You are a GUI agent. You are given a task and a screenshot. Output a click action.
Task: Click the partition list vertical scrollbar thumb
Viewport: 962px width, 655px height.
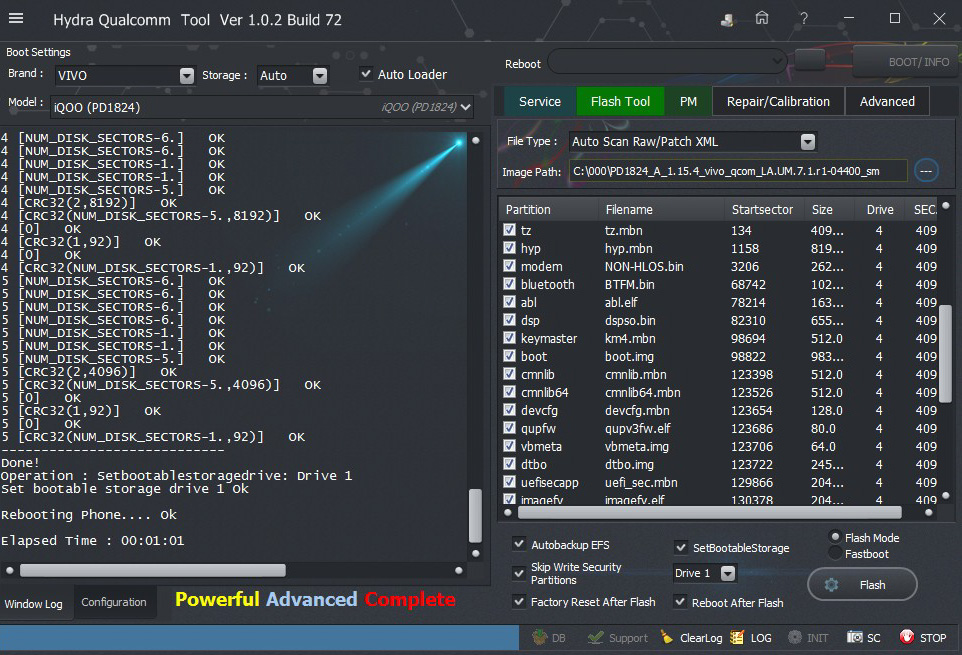click(945, 353)
